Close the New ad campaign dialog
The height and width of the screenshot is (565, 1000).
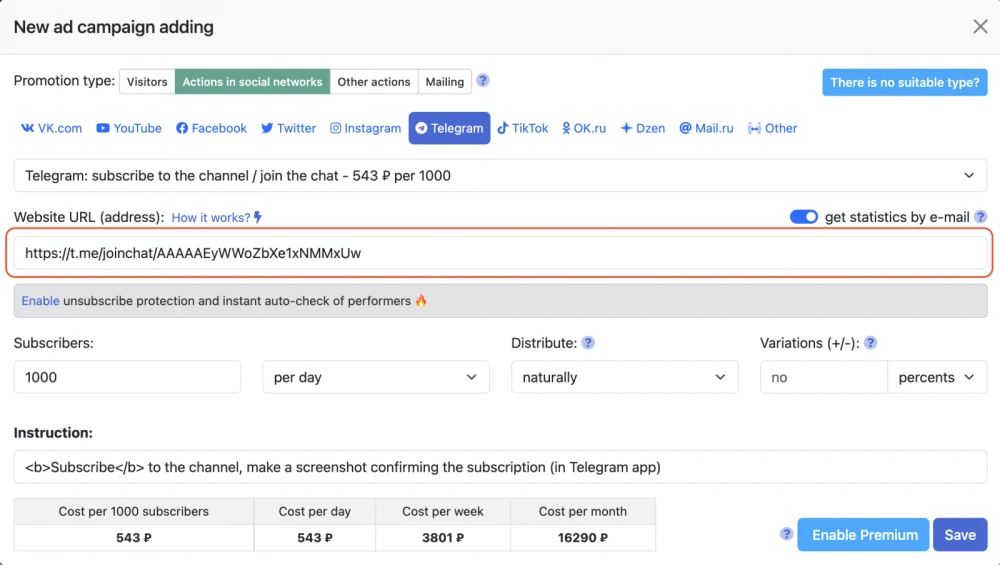point(980,26)
